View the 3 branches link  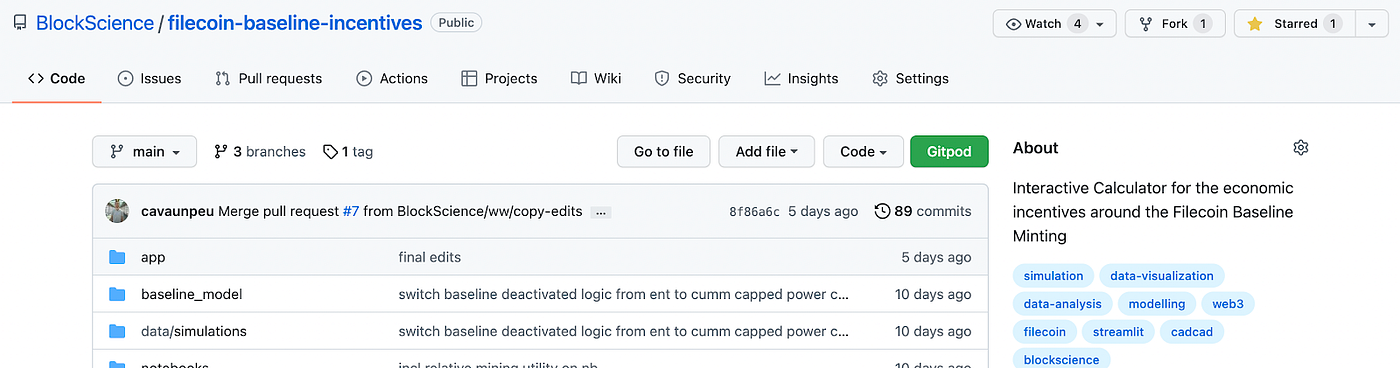[x=260, y=152]
